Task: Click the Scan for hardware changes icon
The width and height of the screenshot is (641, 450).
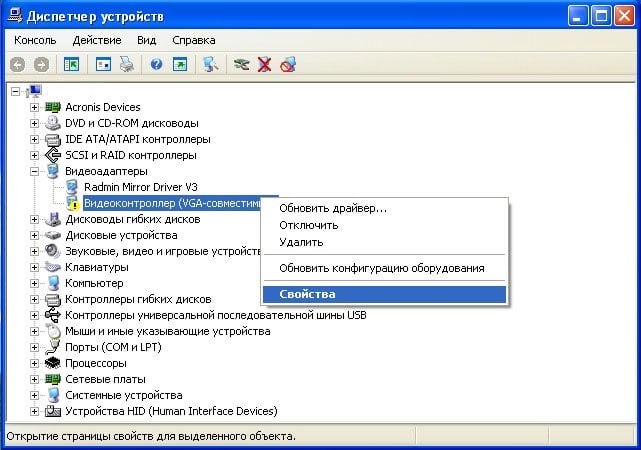Action: (210, 64)
